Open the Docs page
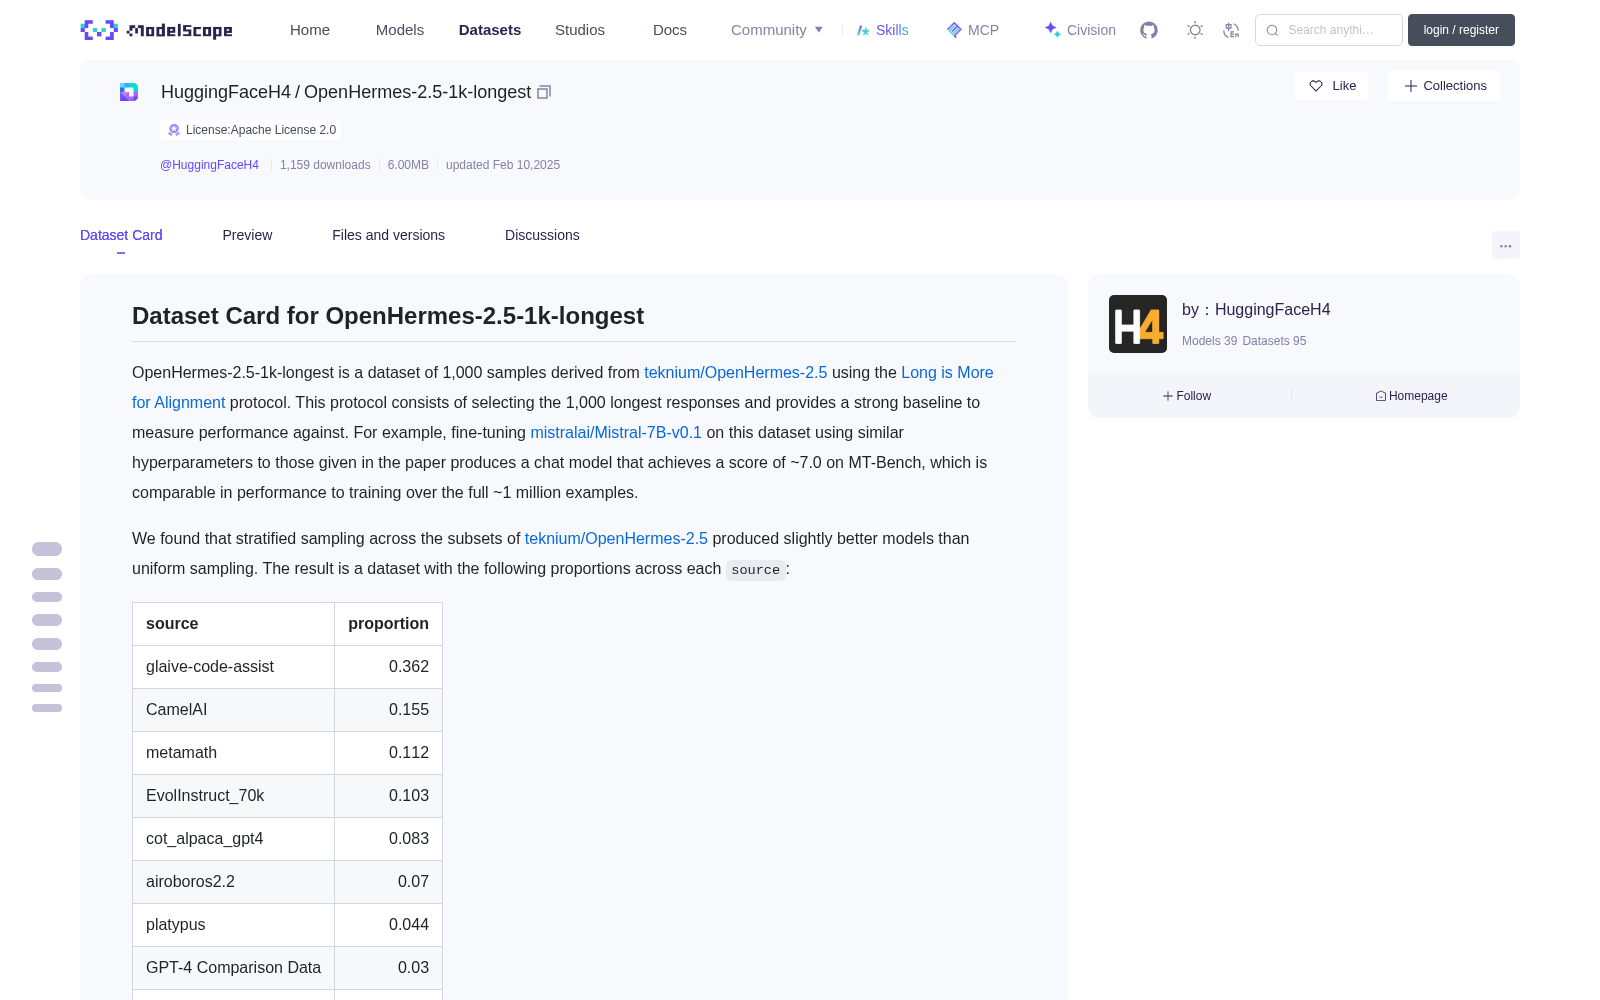This screenshot has height=1000, width=1600. coord(670,30)
